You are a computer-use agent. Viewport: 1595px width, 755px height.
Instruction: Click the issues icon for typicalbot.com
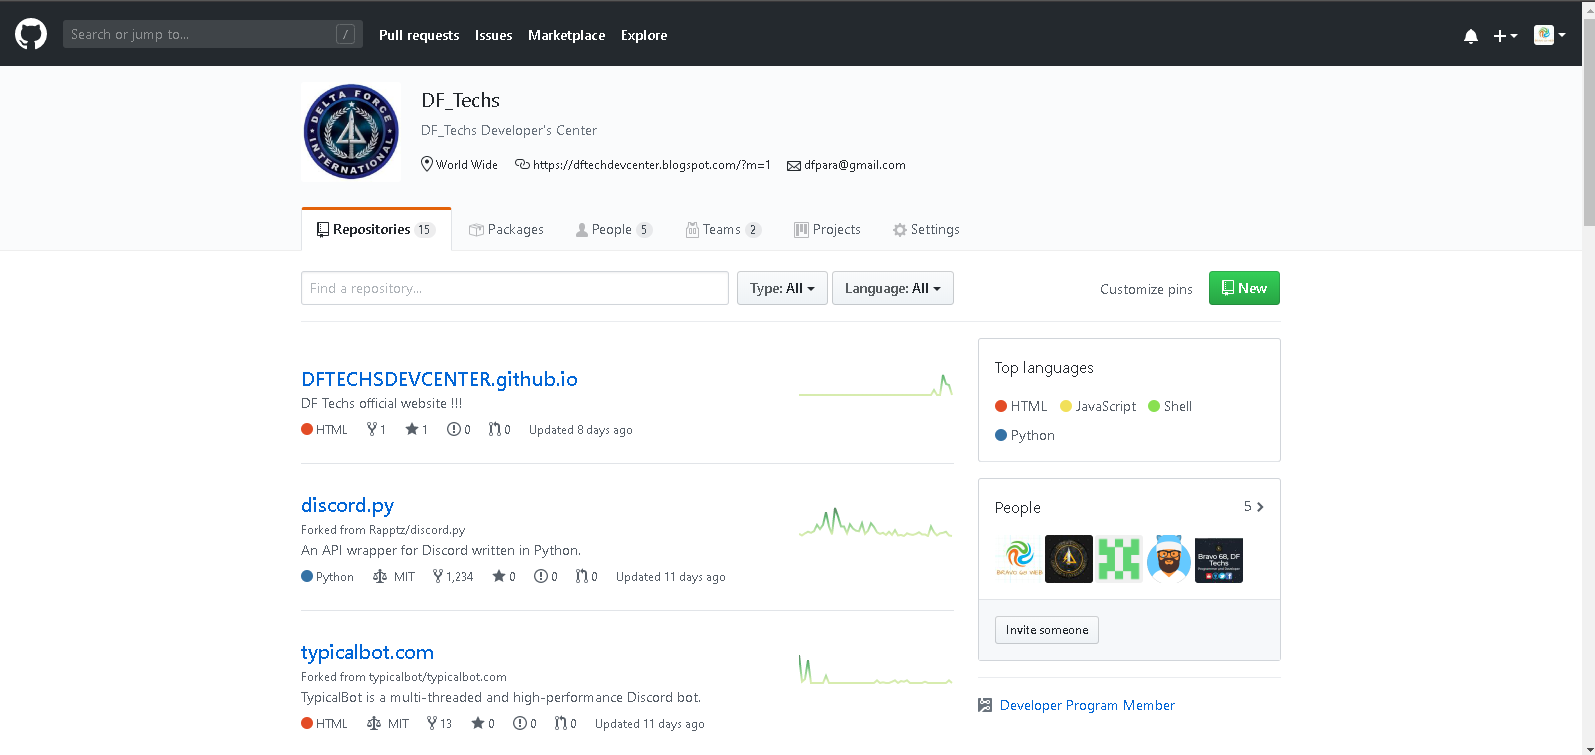(x=520, y=723)
